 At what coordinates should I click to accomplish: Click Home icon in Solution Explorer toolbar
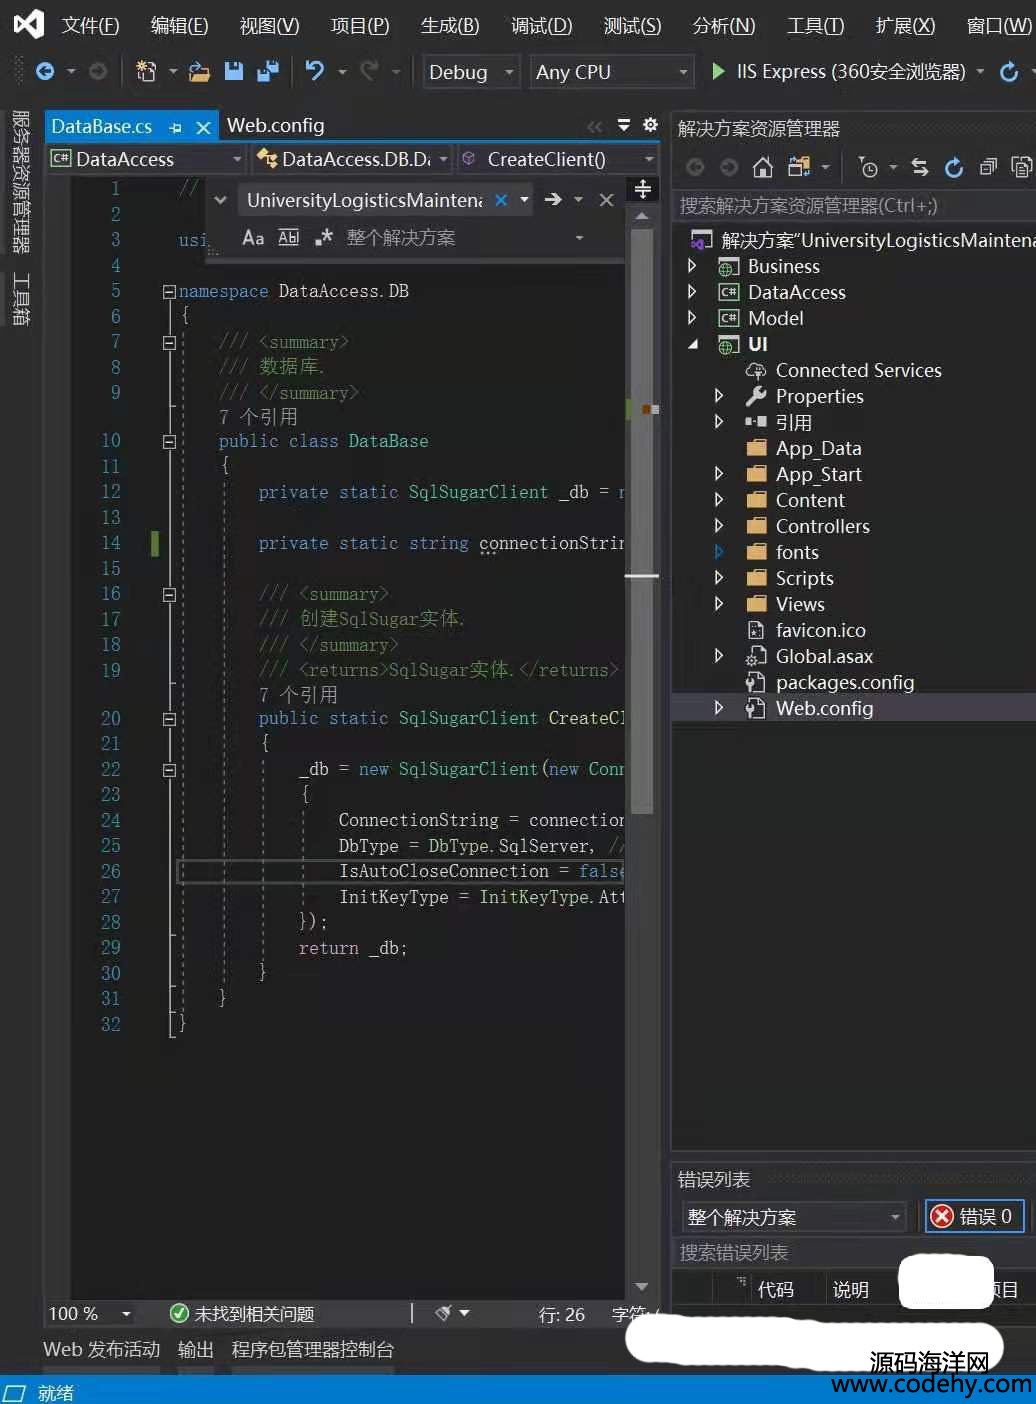coord(763,167)
